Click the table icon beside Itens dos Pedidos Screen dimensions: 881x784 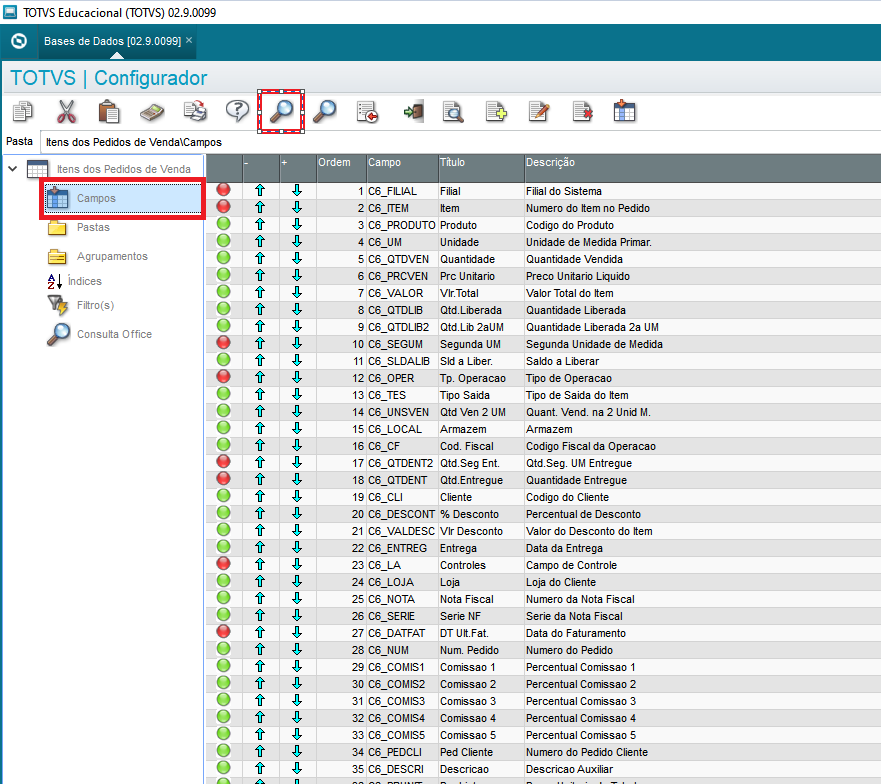pyautogui.click(x=38, y=169)
